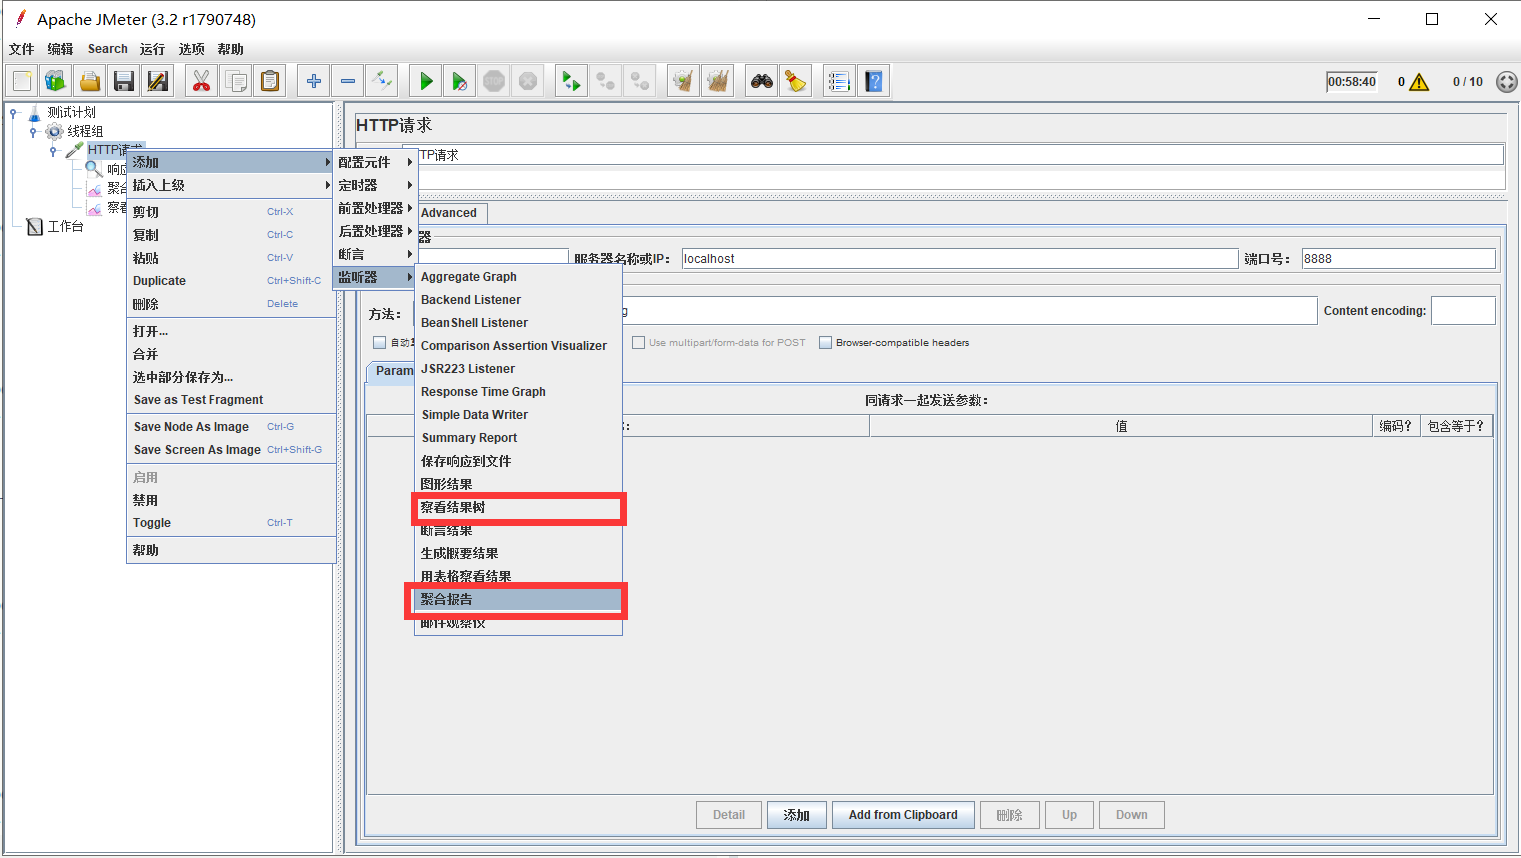Expand the 配置元件 submenu
Image resolution: width=1521 pixels, height=858 pixels.
click(375, 162)
